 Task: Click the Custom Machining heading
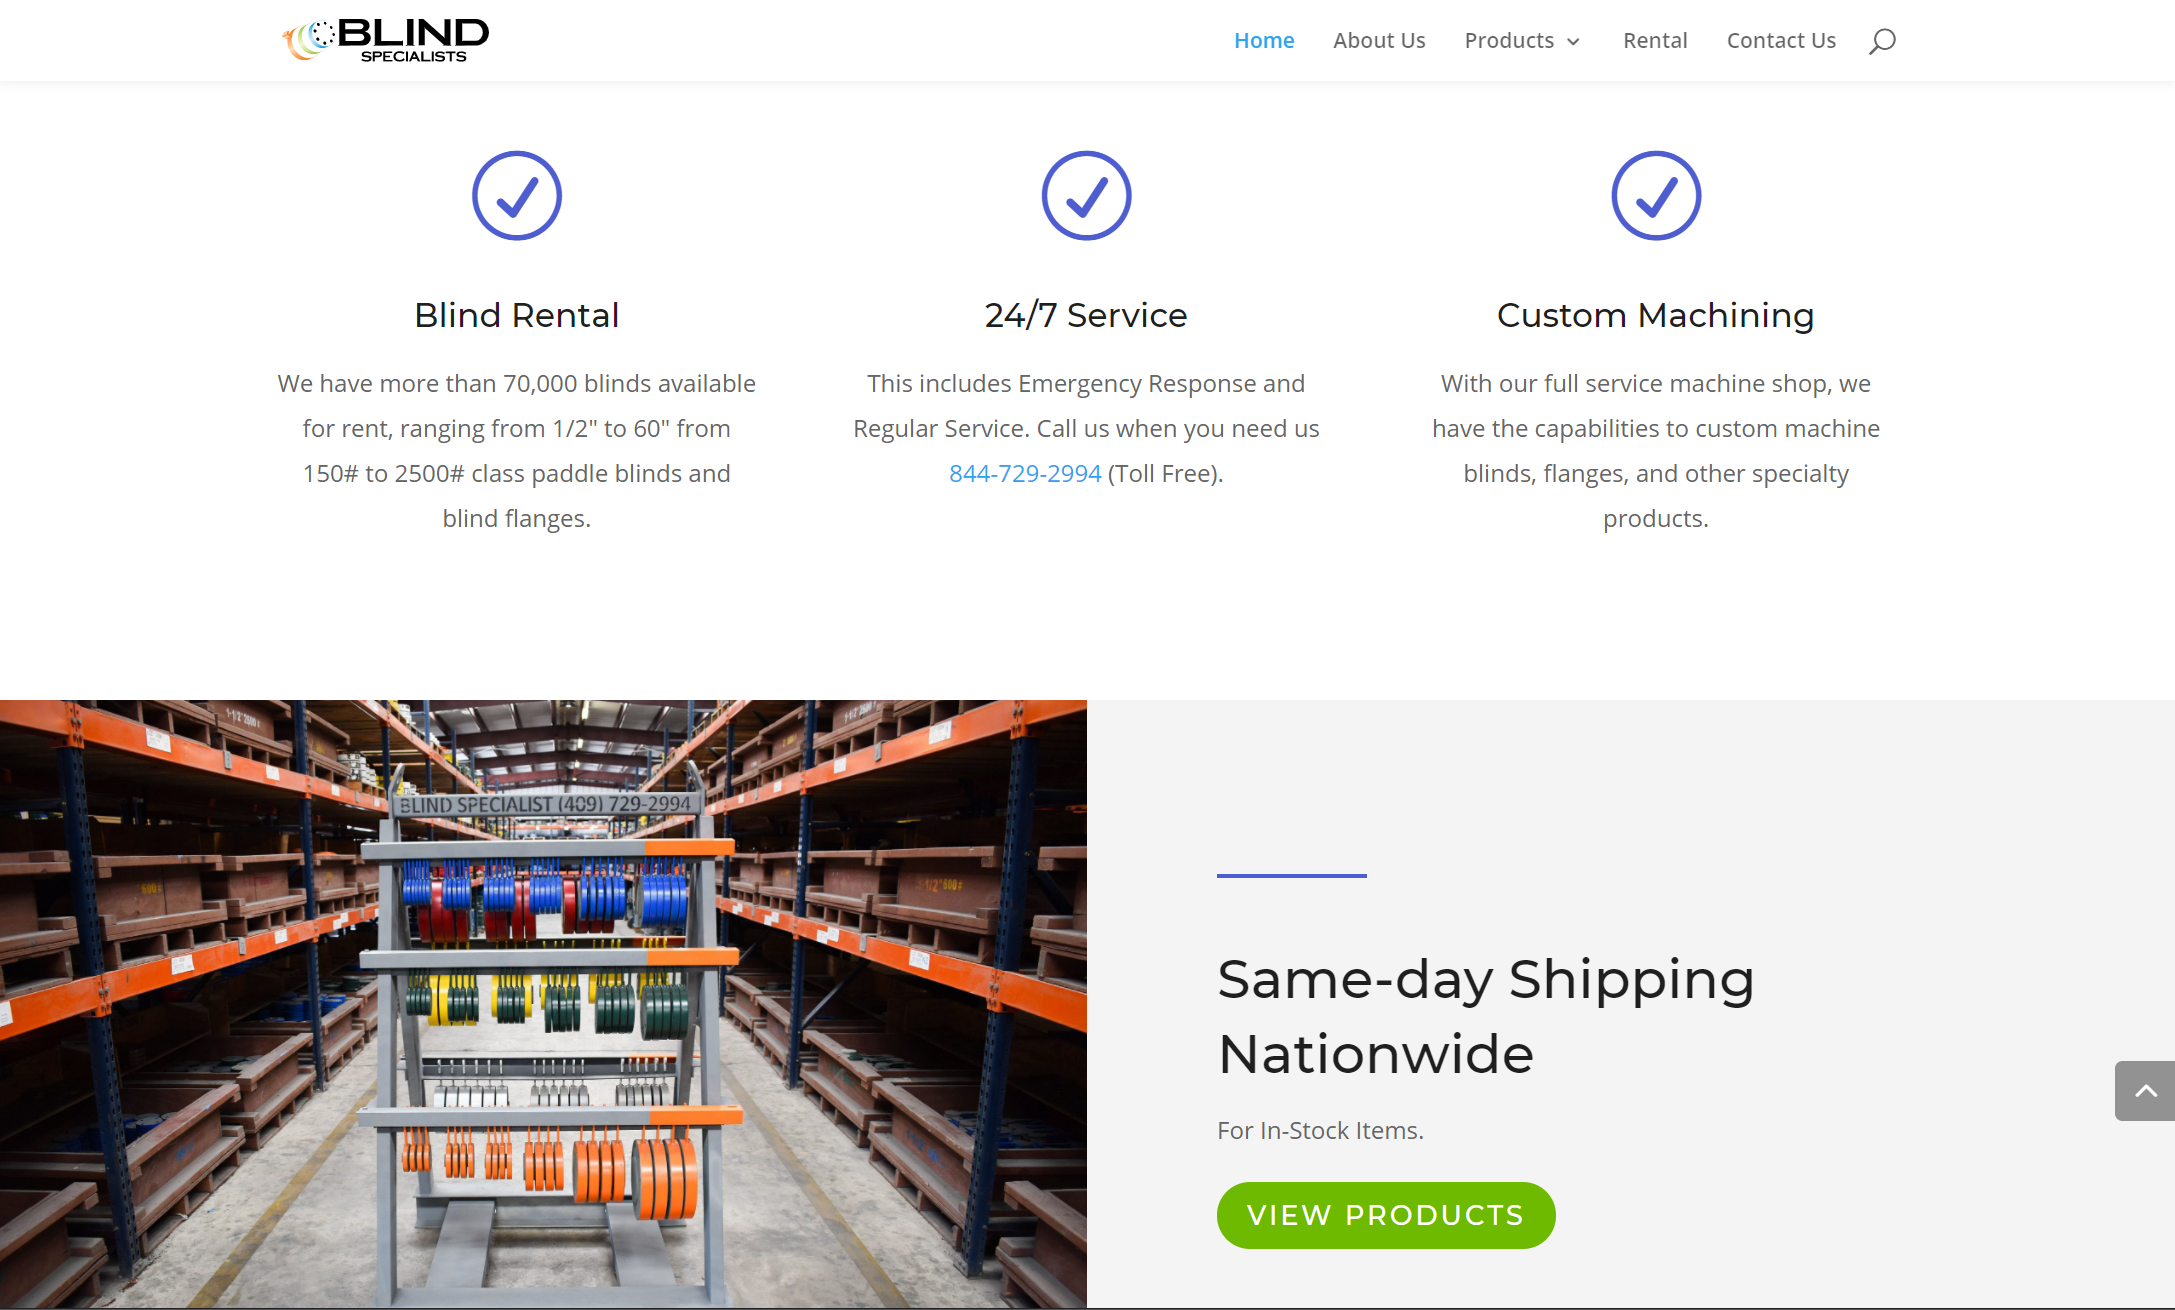1656,316
